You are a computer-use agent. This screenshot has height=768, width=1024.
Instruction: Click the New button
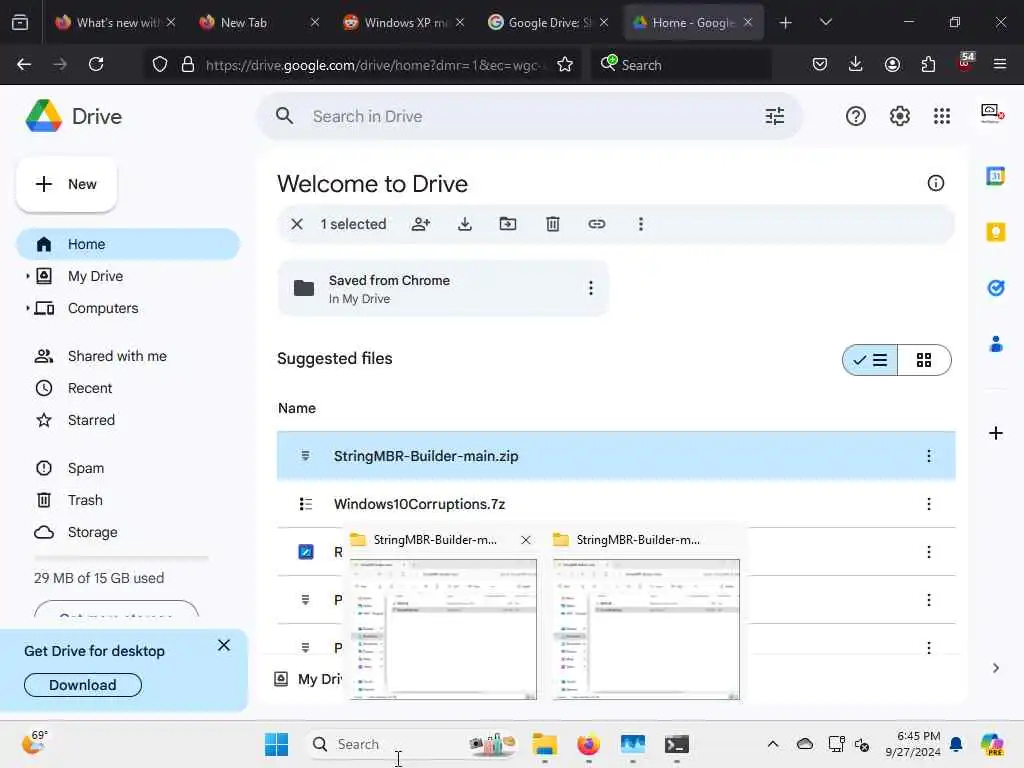click(67, 184)
